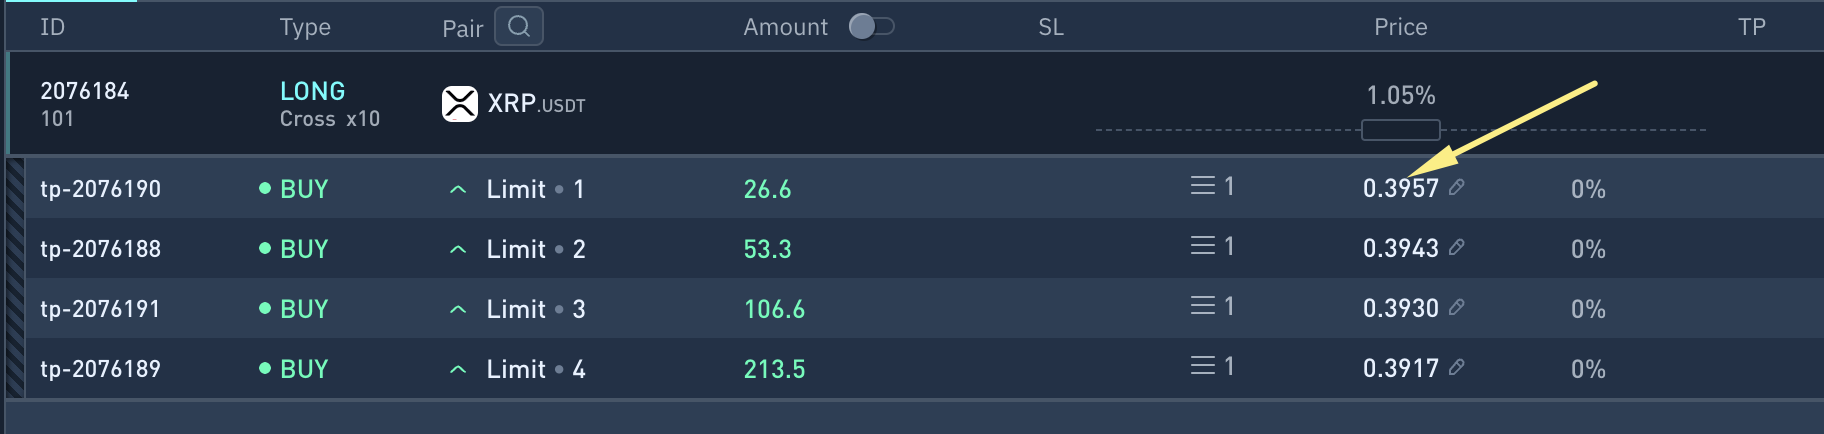Collapse Limit 4 order chevron
The height and width of the screenshot is (434, 1824).
[458, 369]
